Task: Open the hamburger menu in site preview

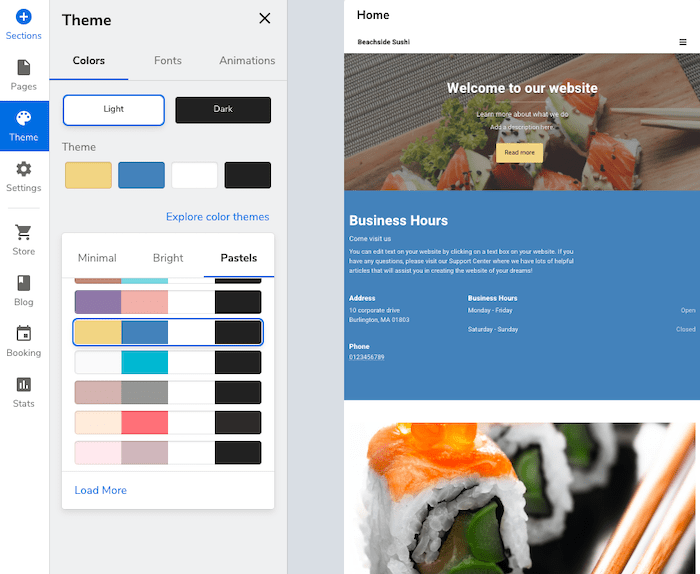Action: [x=683, y=42]
